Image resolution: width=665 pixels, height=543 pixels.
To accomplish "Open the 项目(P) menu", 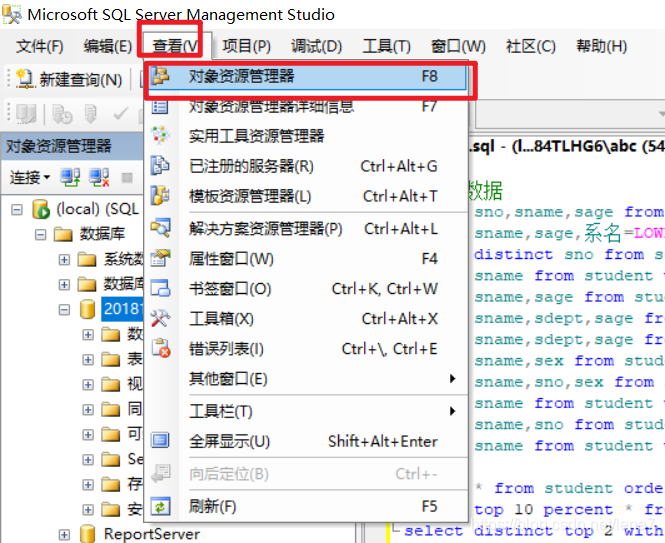I will [x=247, y=46].
